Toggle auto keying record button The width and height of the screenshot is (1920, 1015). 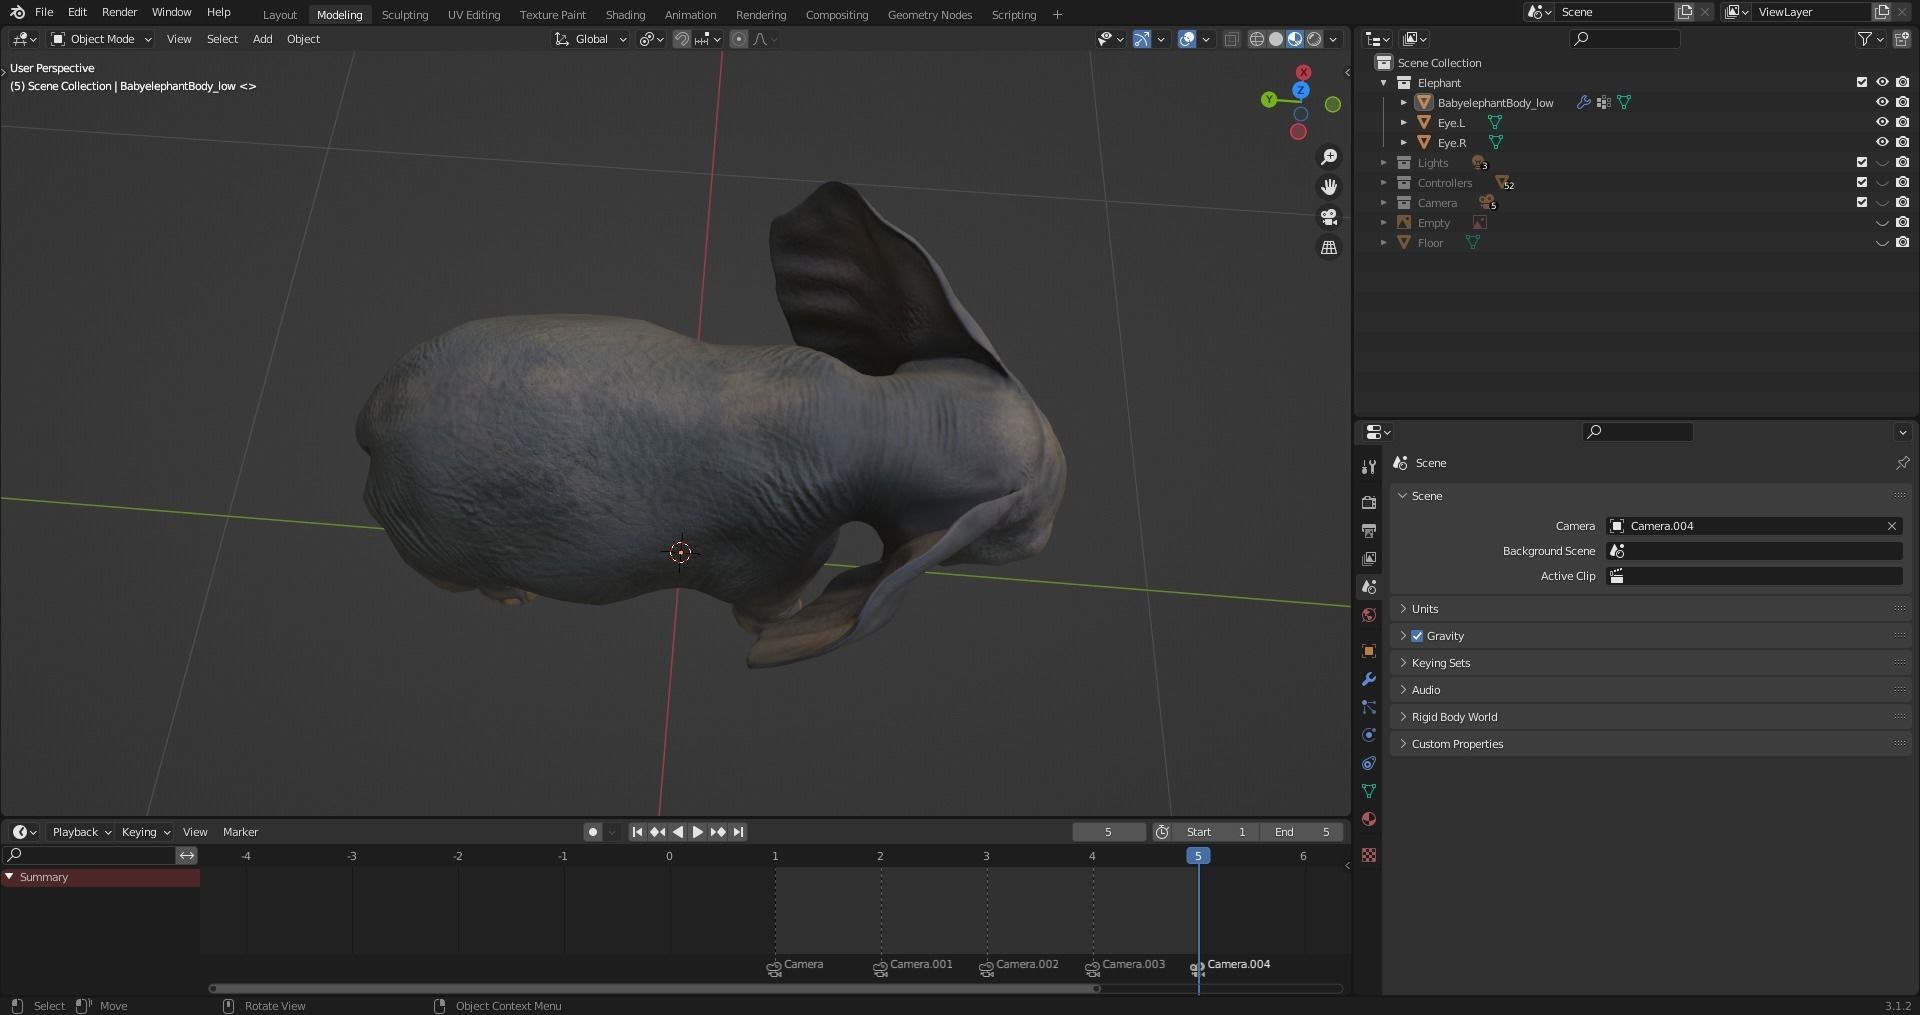point(593,832)
